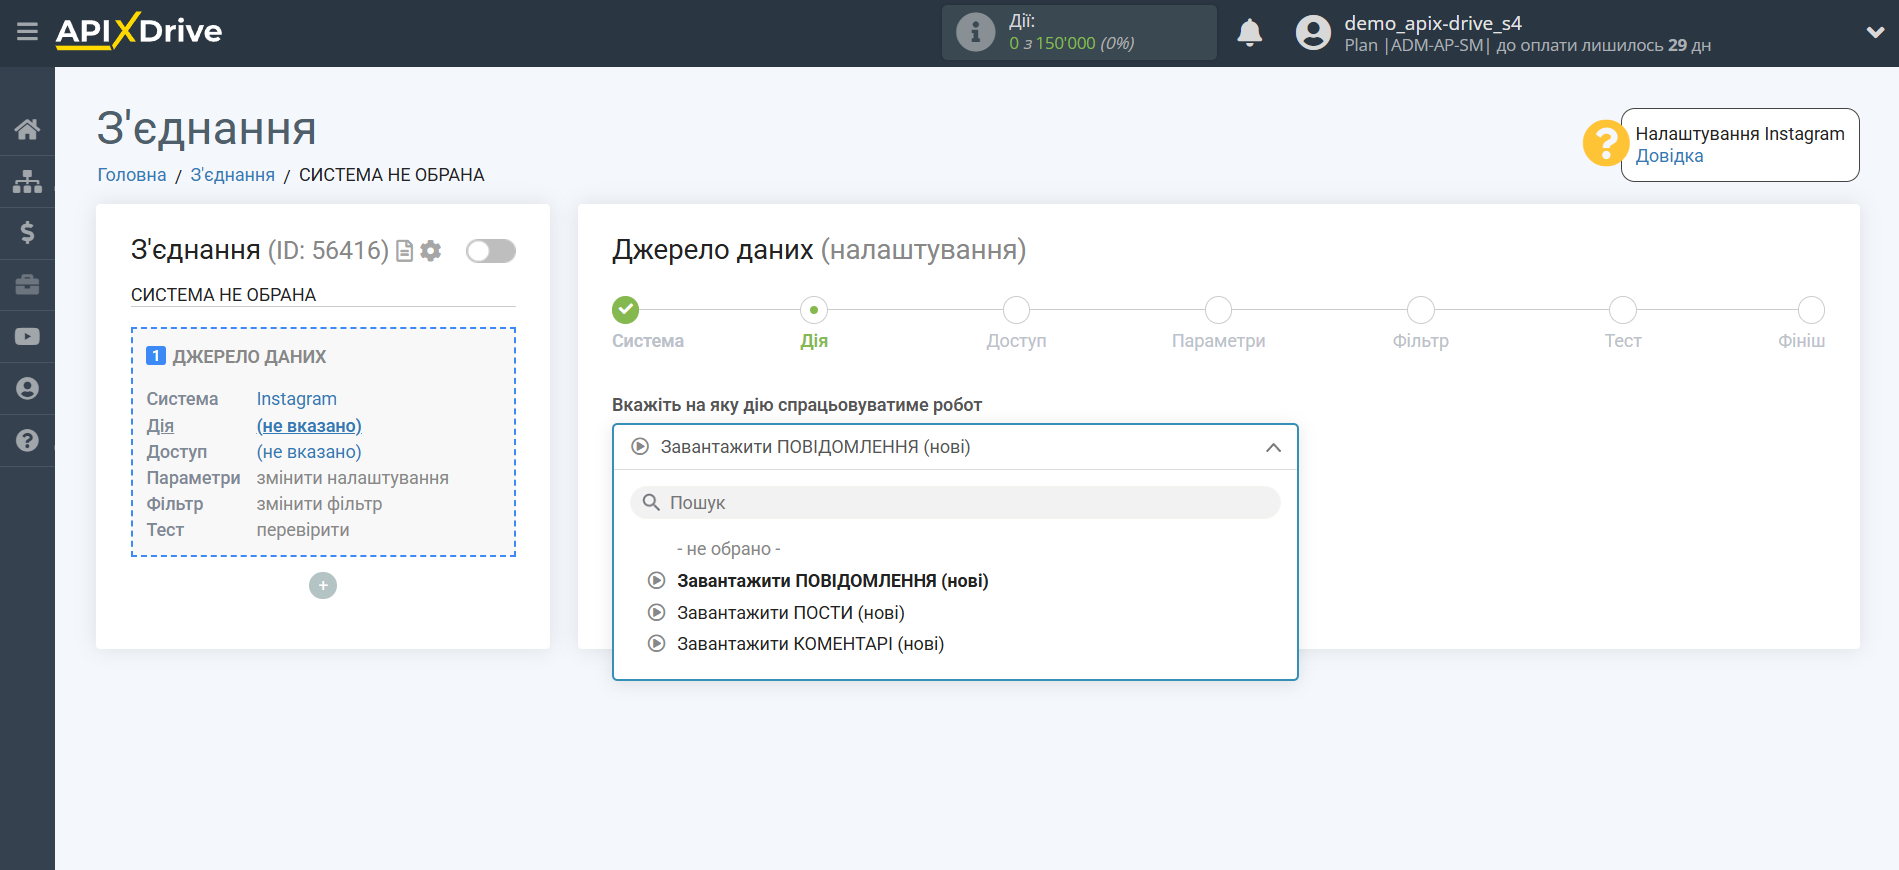Click the document copy icon beside connection ID

(x=405, y=251)
